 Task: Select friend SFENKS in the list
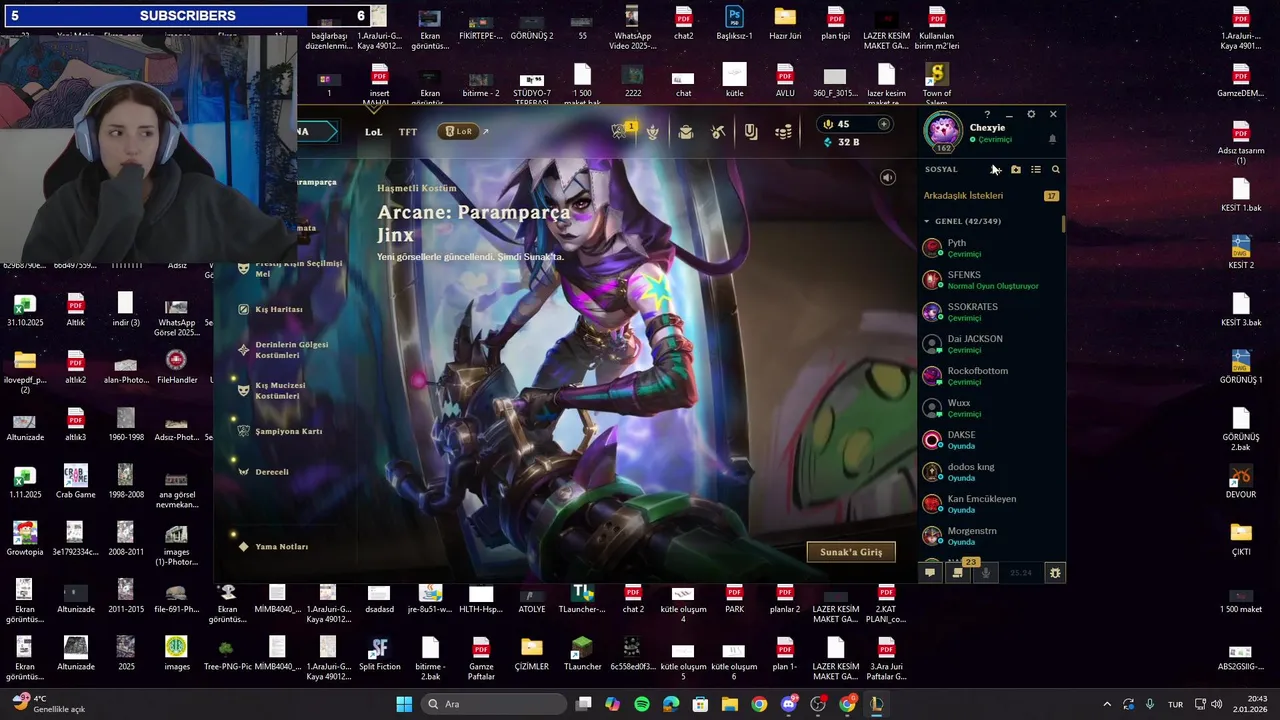tap(990, 279)
